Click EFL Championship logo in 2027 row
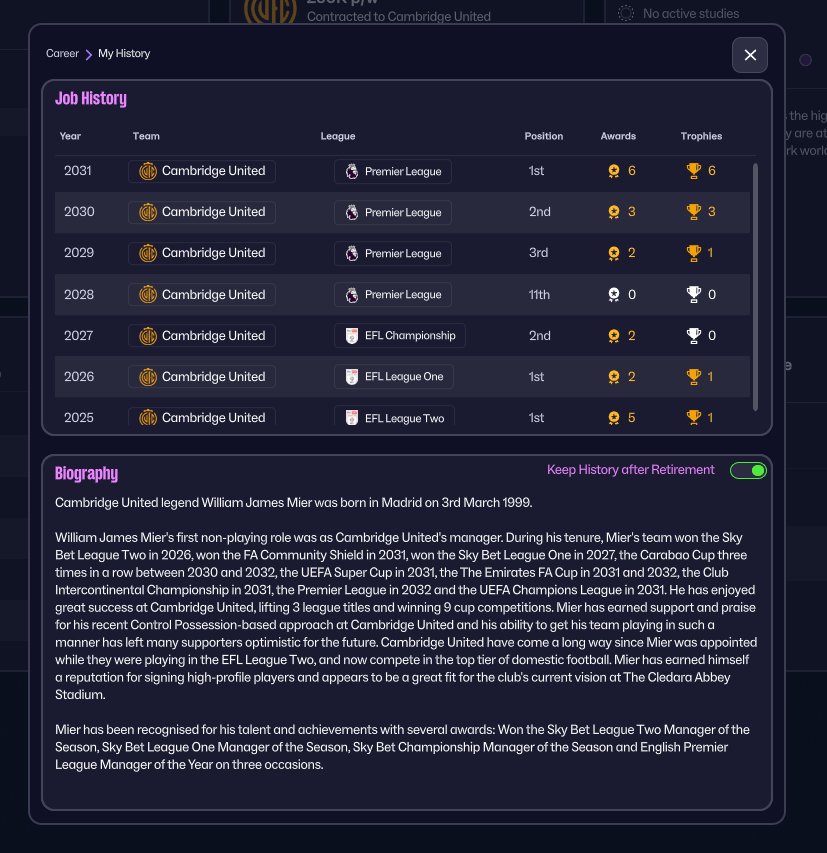This screenshot has width=827, height=853. (351, 336)
